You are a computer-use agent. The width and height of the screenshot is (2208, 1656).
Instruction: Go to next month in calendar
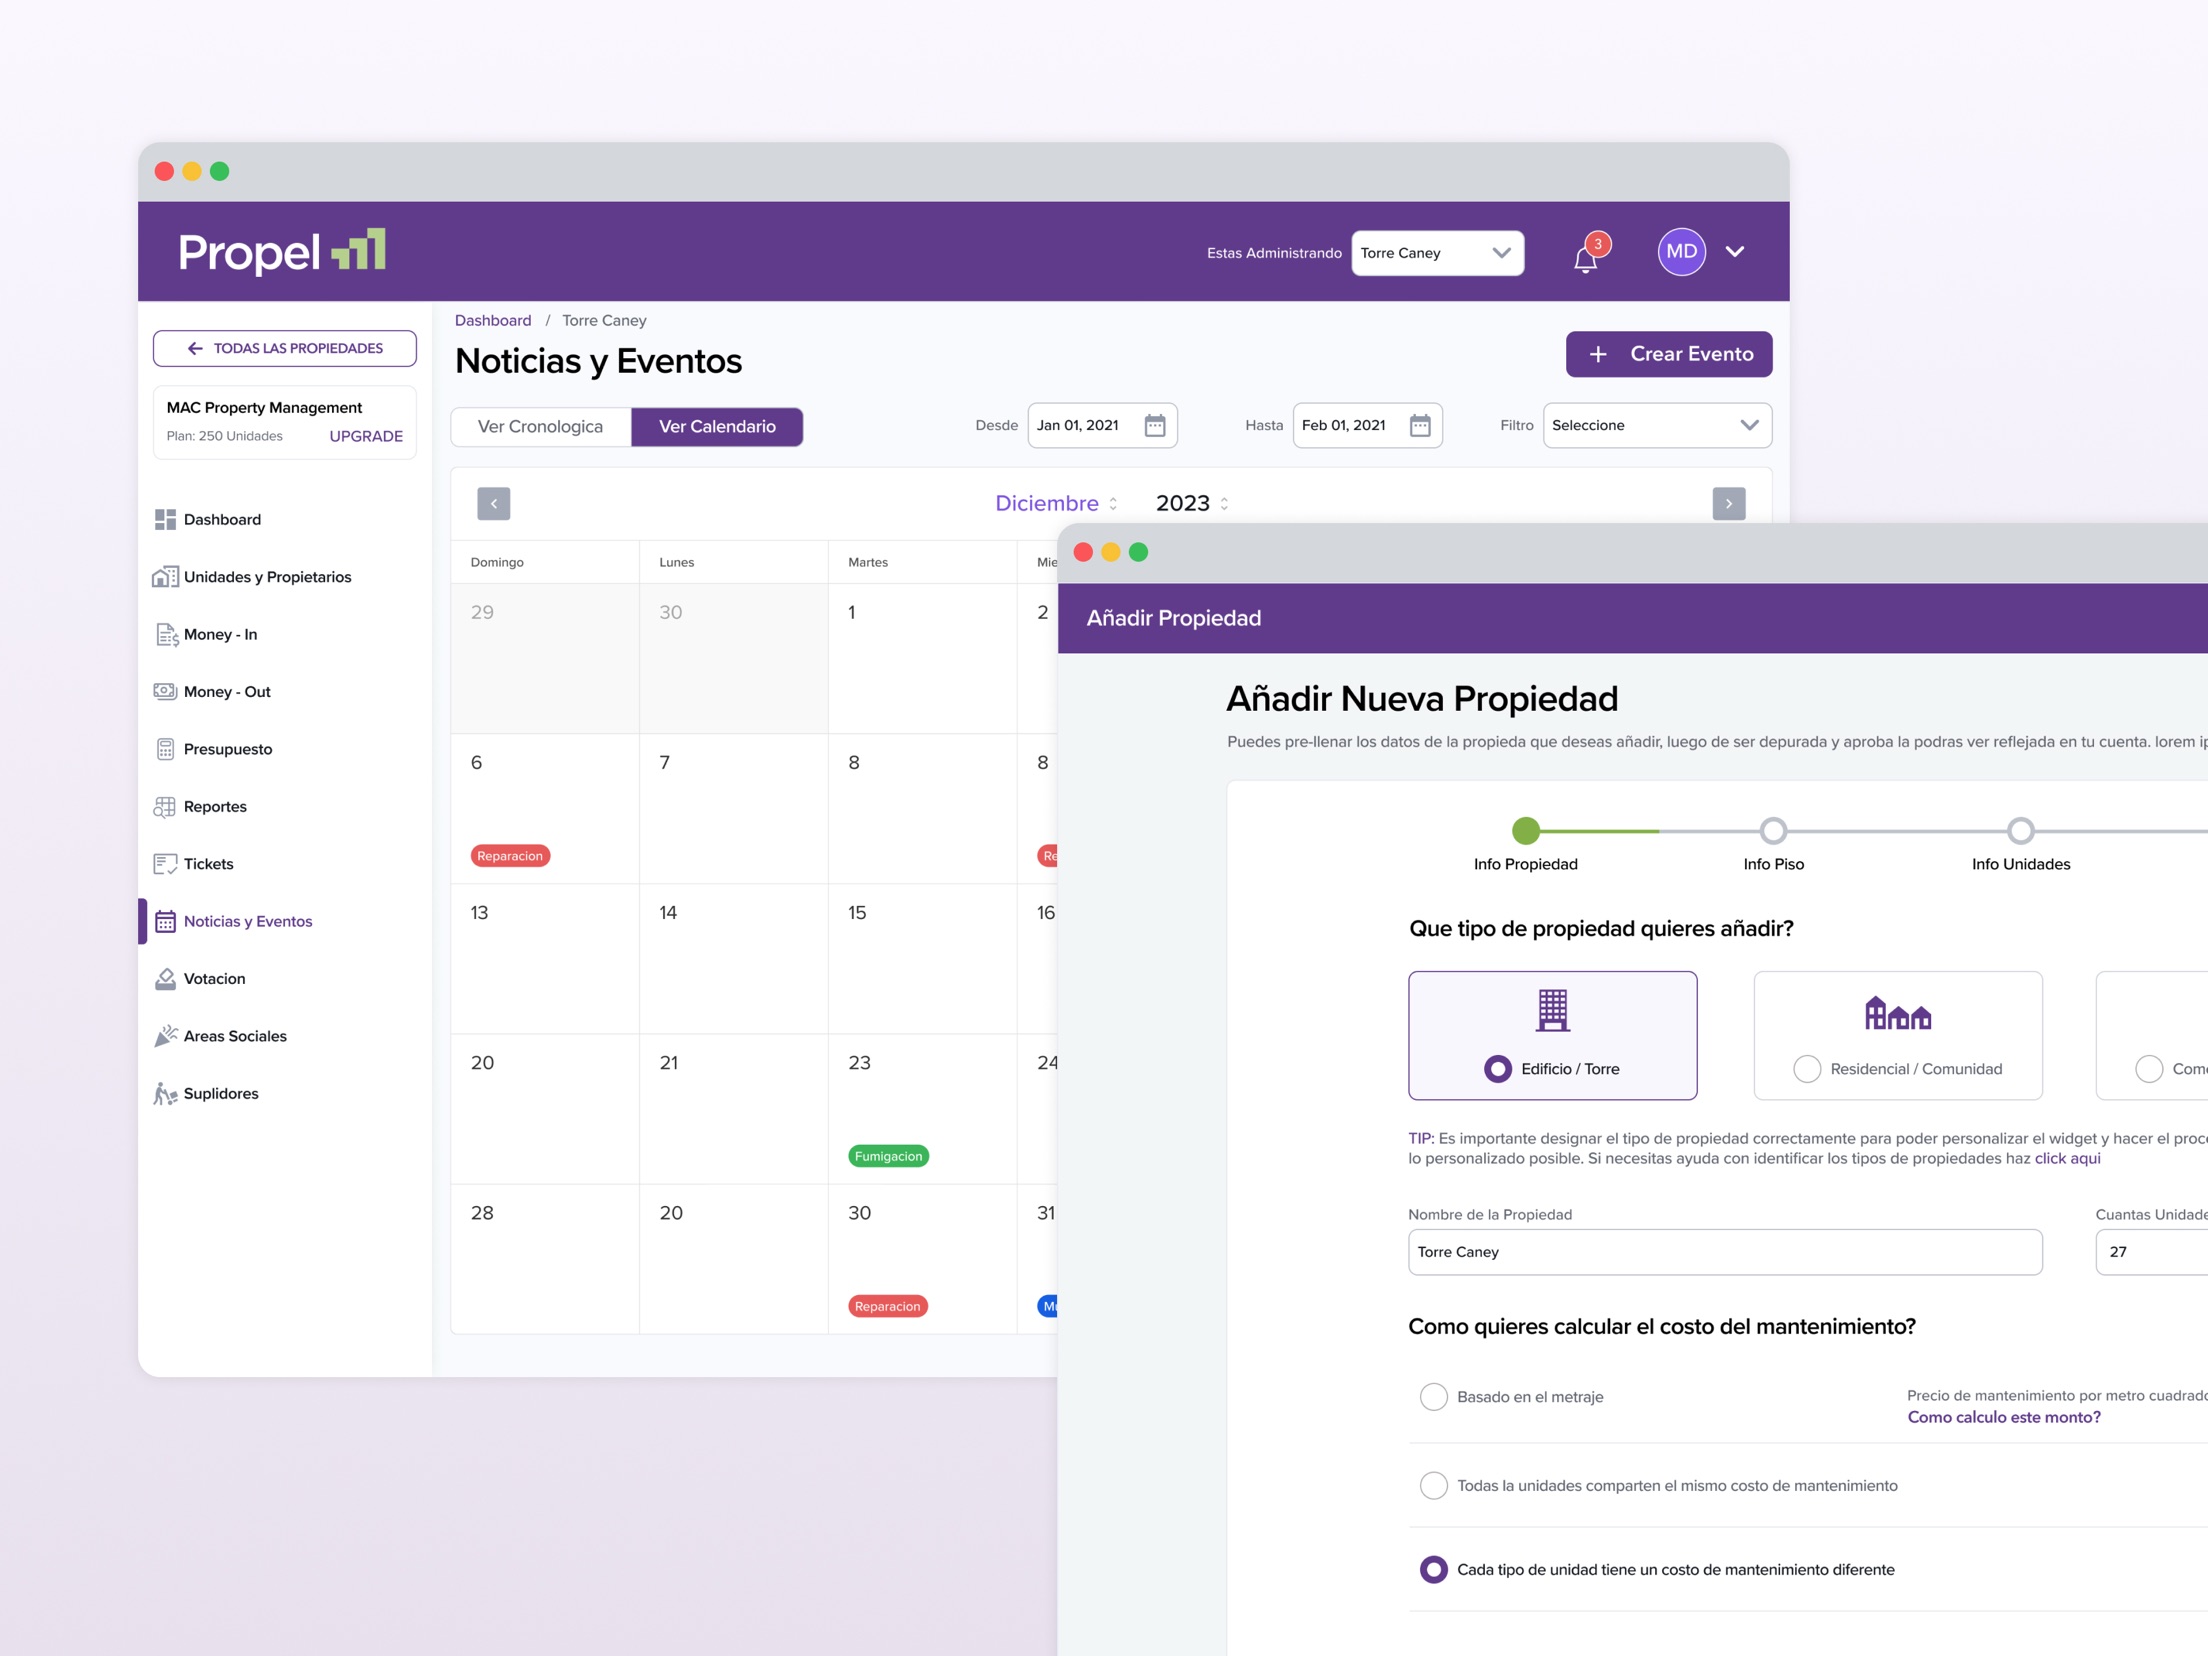(1728, 503)
